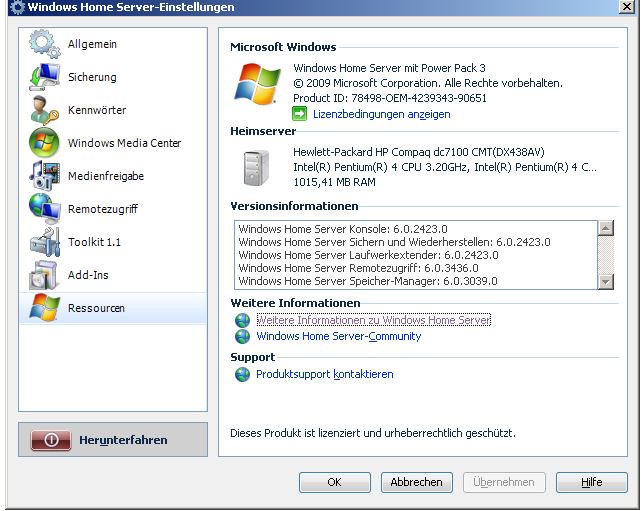Viewport: 644px width, 511px height.
Task: Click the Windows Media Center orb icon
Action: [x=44, y=143]
